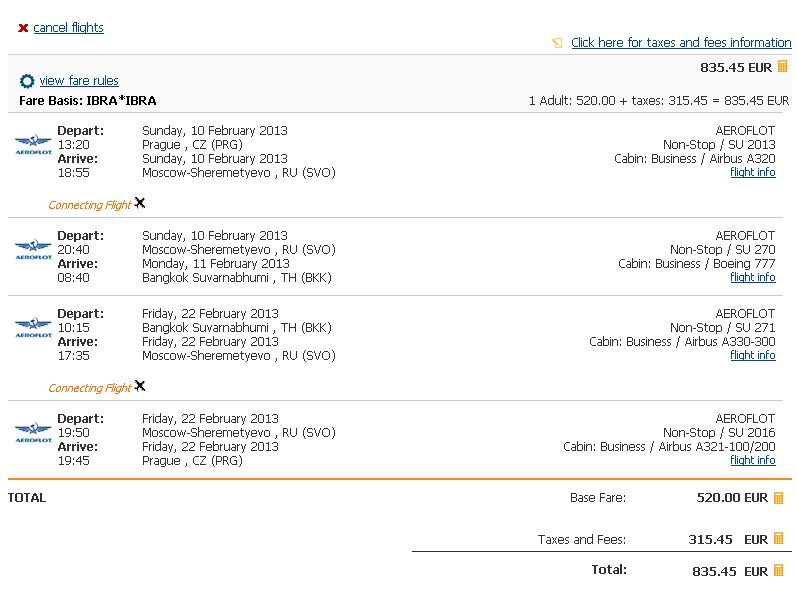Open the view fare rules link

[79, 81]
